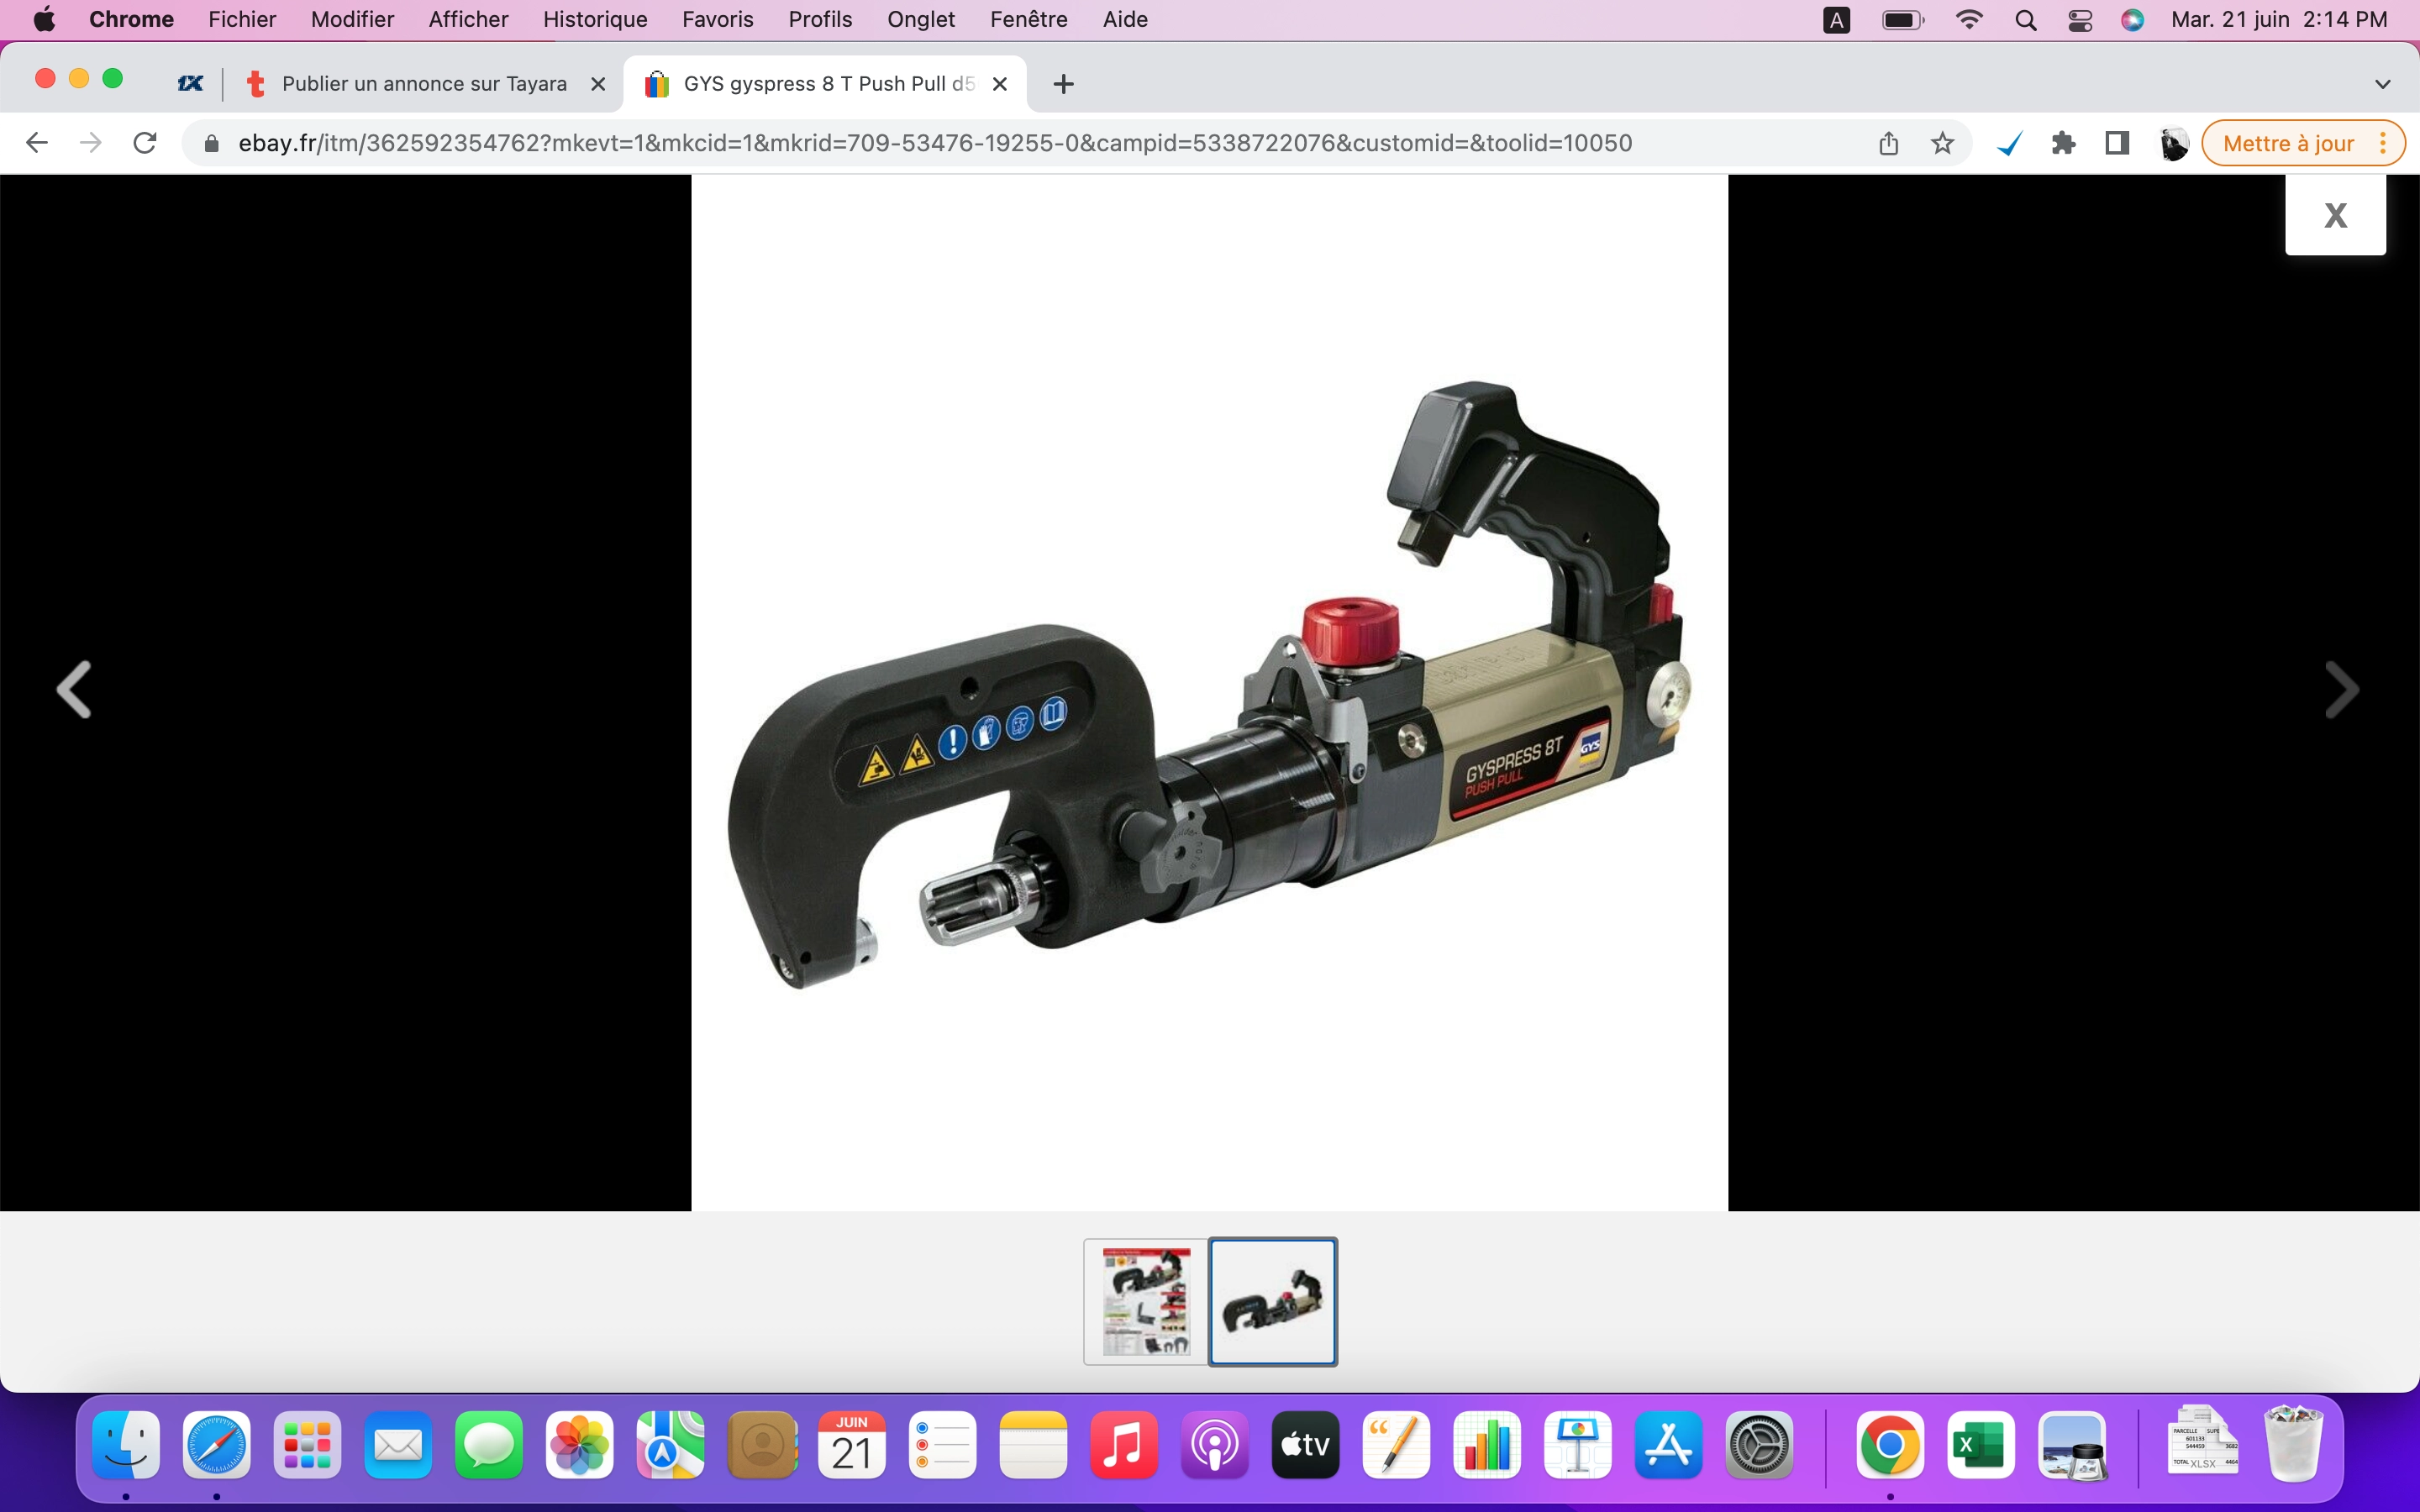Image resolution: width=2420 pixels, height=1512 pixels.
Task: Open the Chrome three-dot menu
Action: (x=2383, y=143)
